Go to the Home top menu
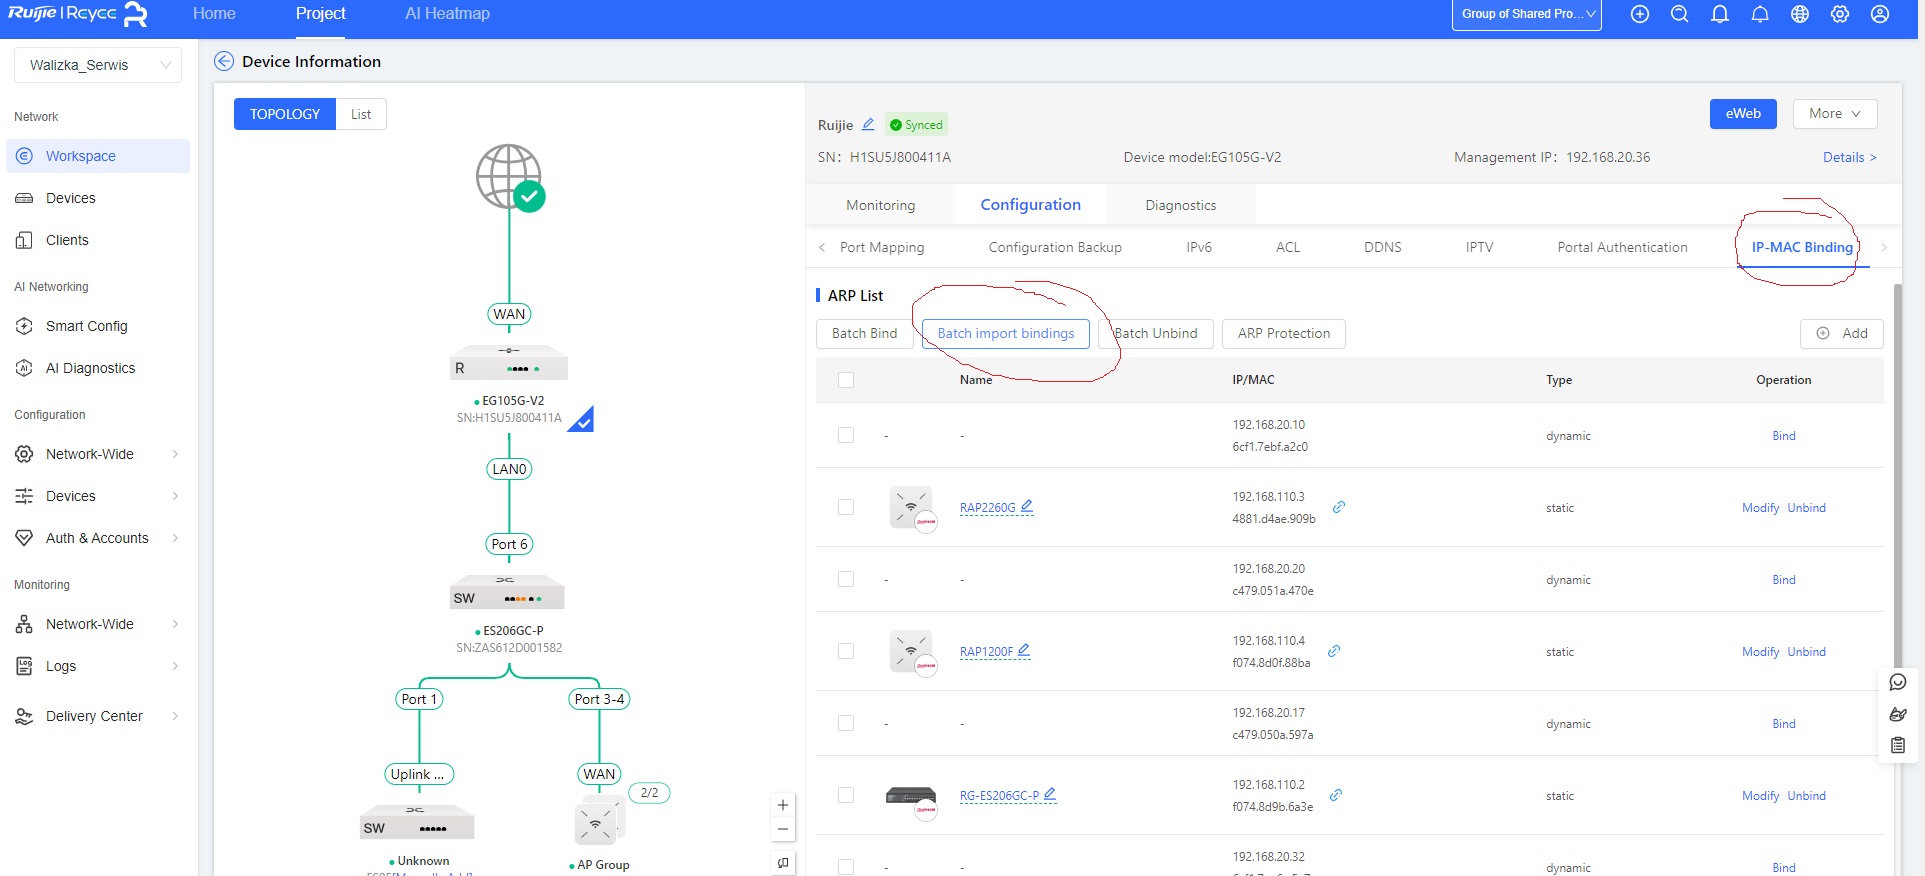The image size is (1925, 876). [x=214, y=14]
